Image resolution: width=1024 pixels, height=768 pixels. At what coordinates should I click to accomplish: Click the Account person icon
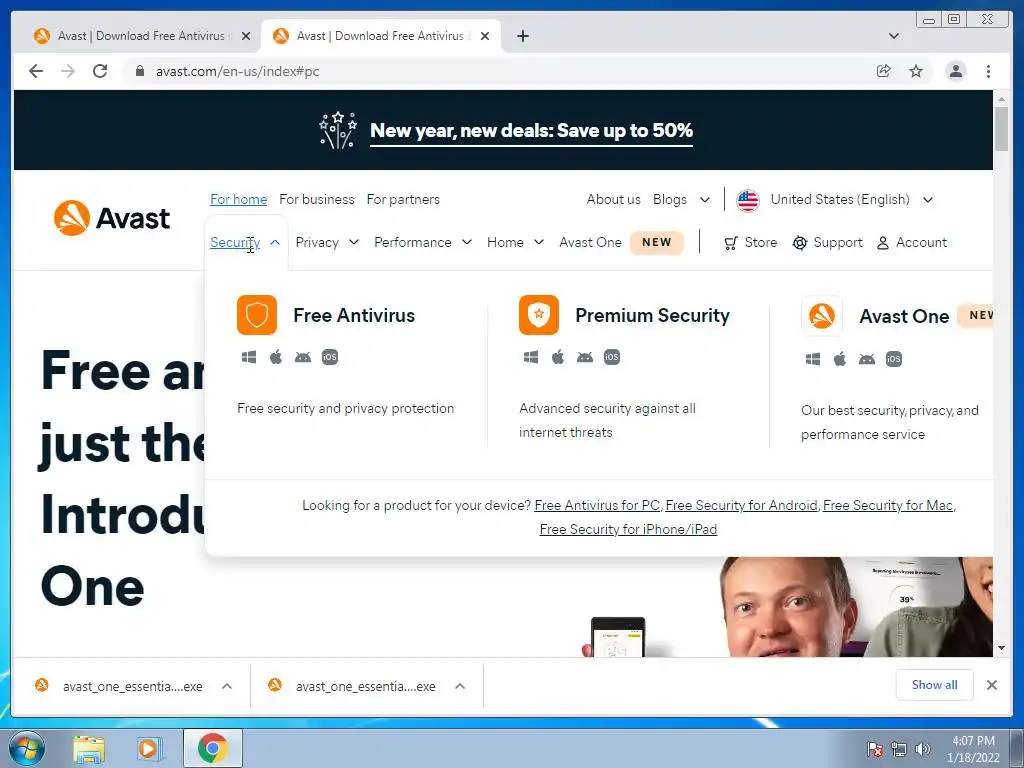883,243
